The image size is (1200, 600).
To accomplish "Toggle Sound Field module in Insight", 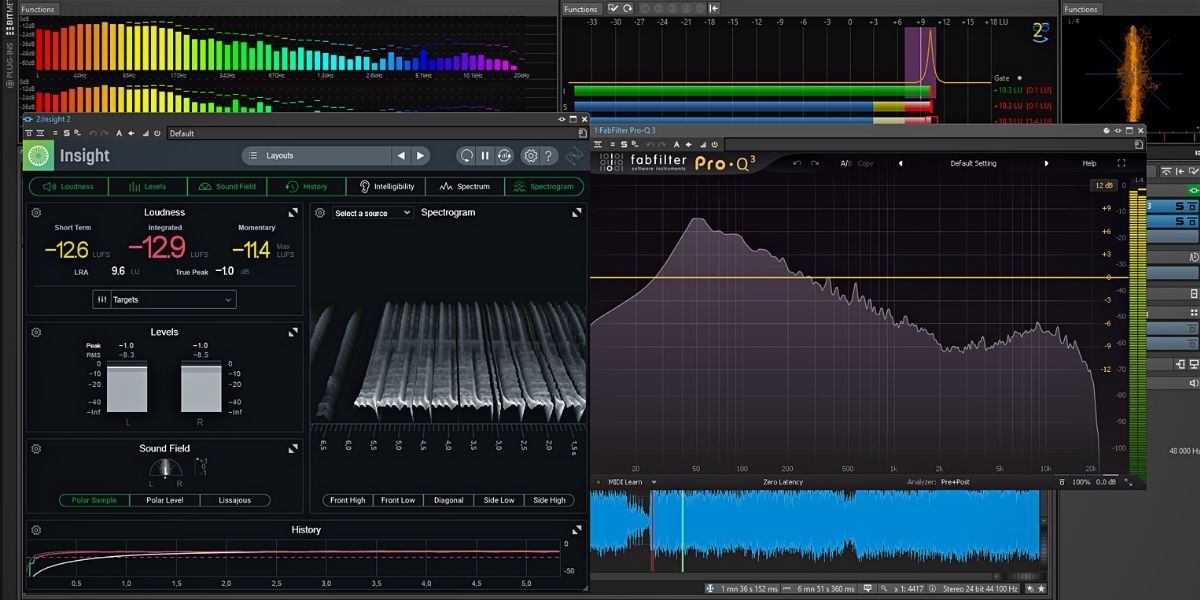I will click(226, 186).
